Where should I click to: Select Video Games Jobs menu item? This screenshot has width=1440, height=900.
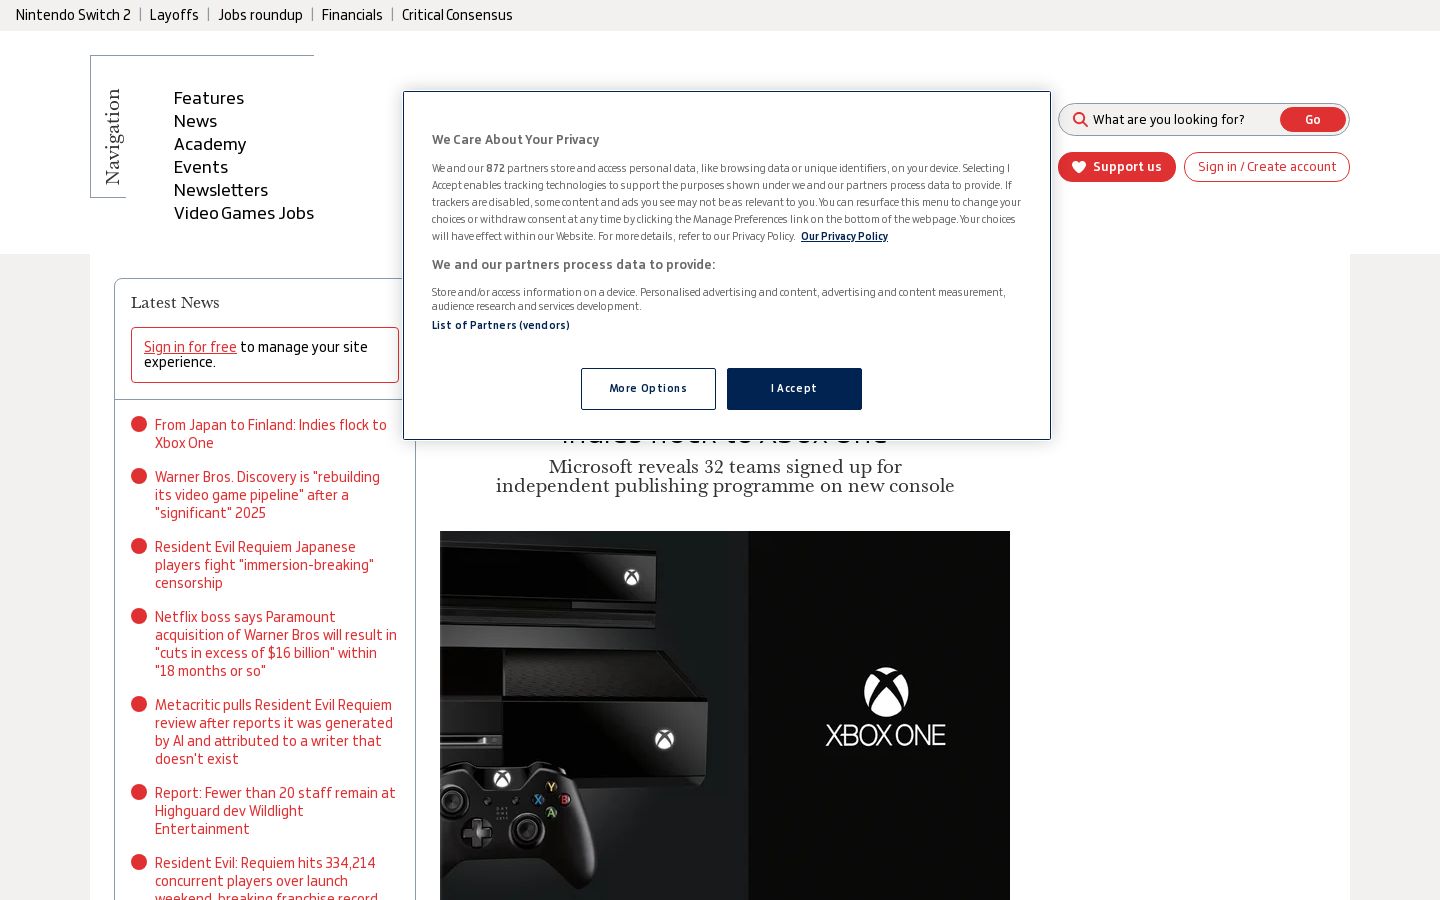click(x=244, y=213)
